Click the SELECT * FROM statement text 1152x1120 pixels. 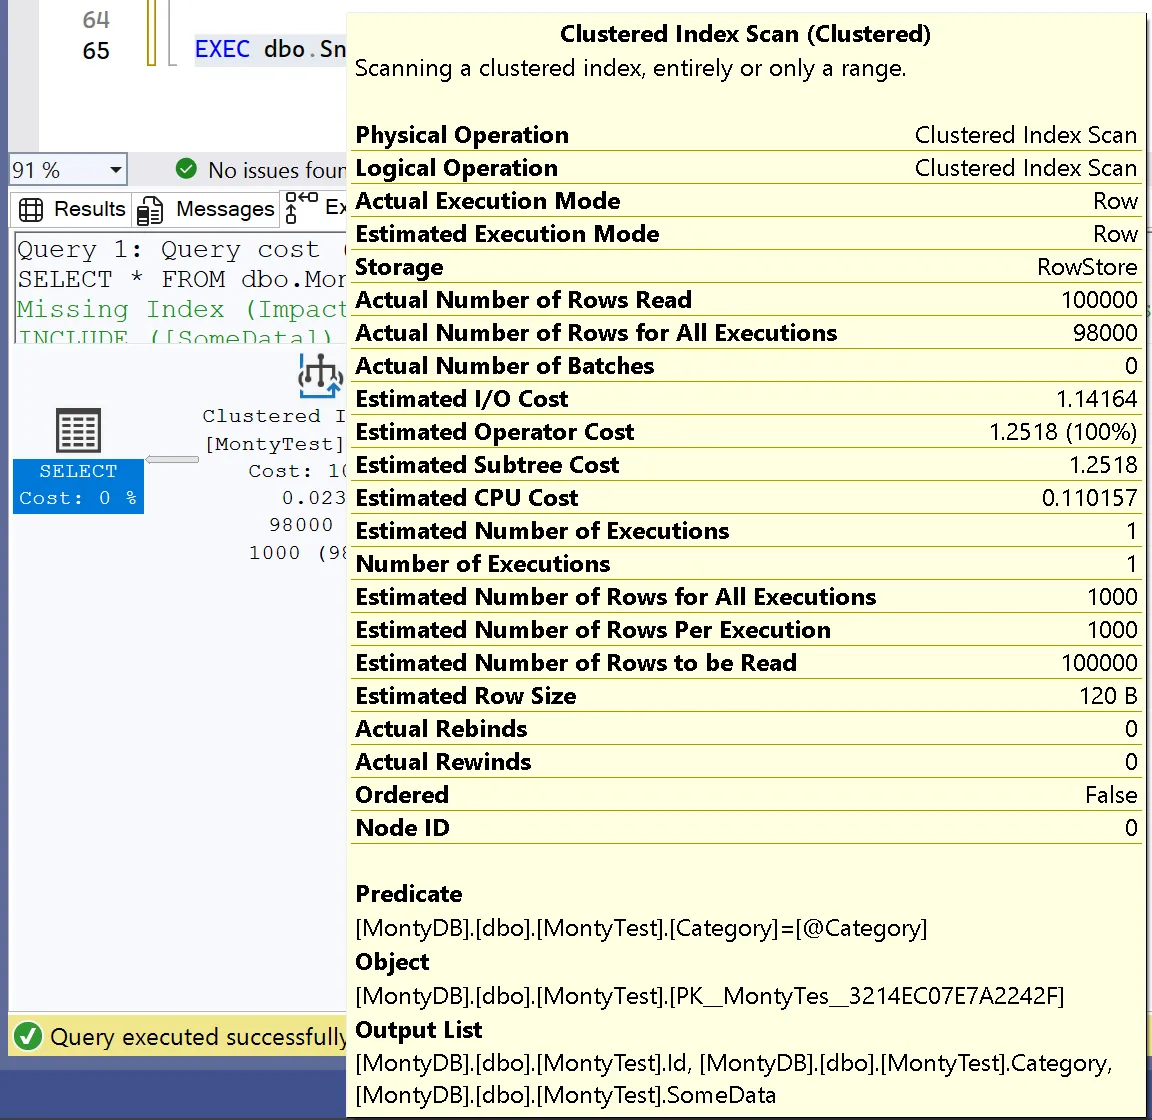(180, 279)
